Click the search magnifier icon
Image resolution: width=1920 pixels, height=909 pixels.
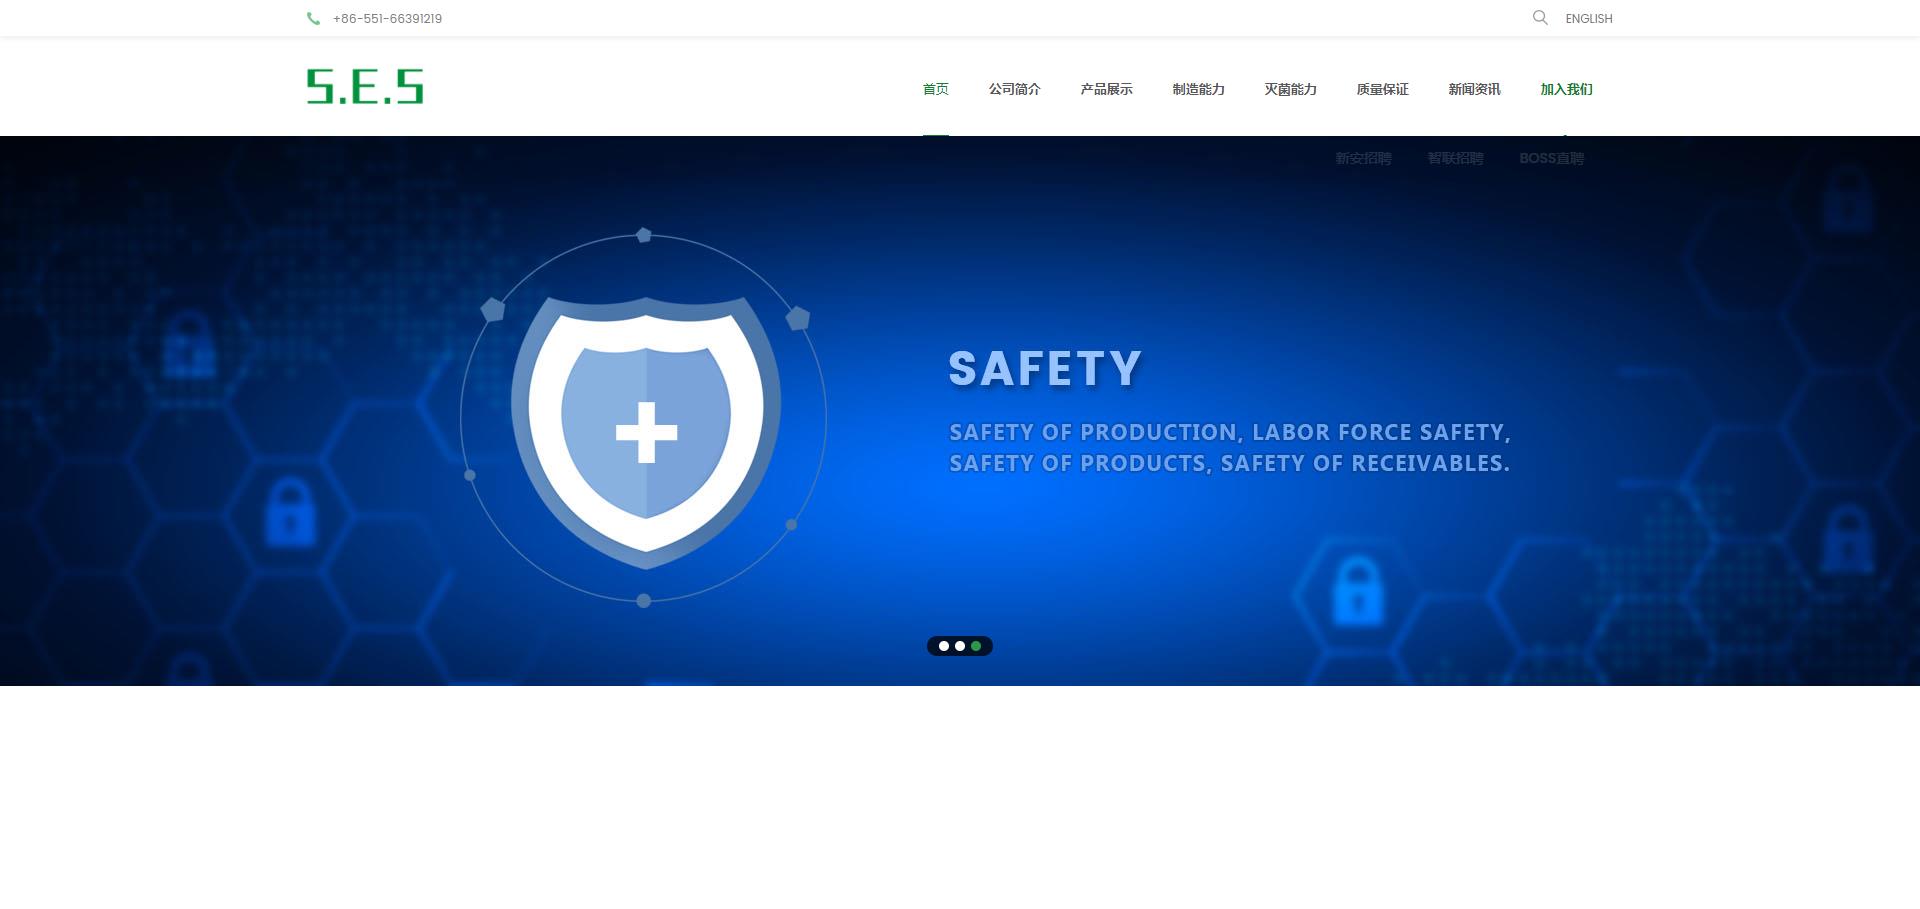point(1540,17)
